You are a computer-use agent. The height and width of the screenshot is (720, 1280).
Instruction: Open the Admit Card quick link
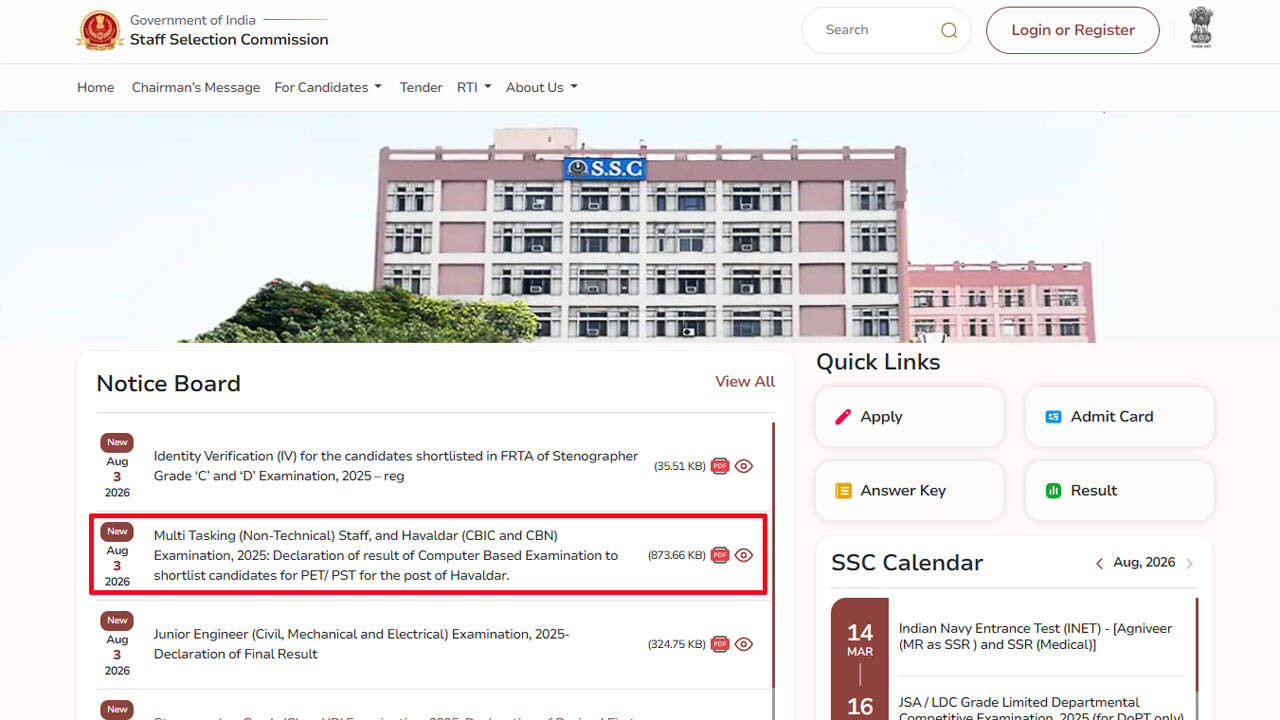click(1119, 417)
